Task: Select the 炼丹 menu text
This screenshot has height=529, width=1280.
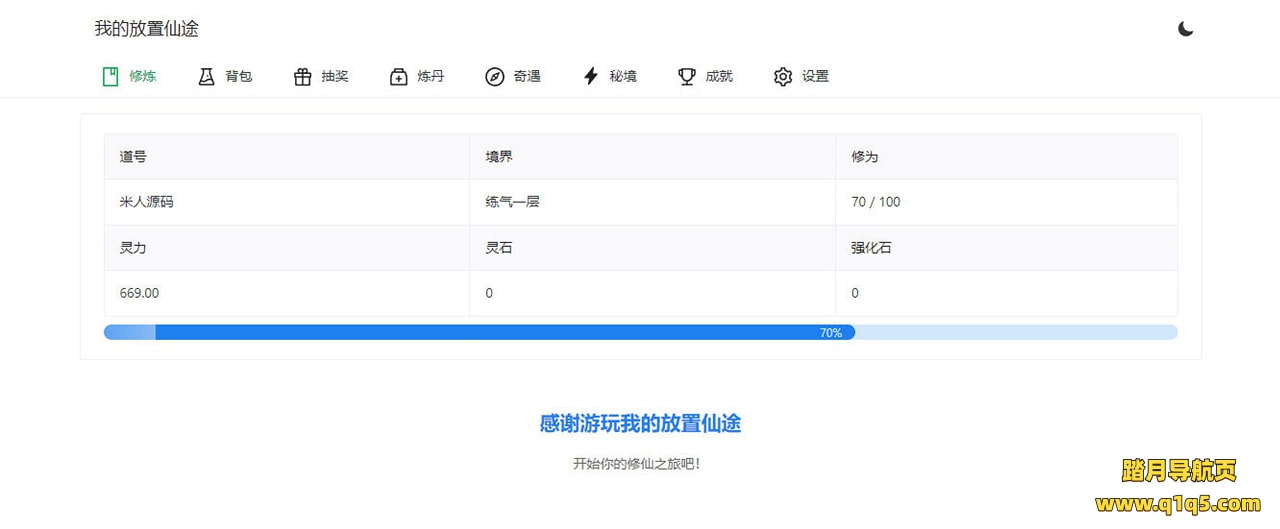Action: point(431,76)
